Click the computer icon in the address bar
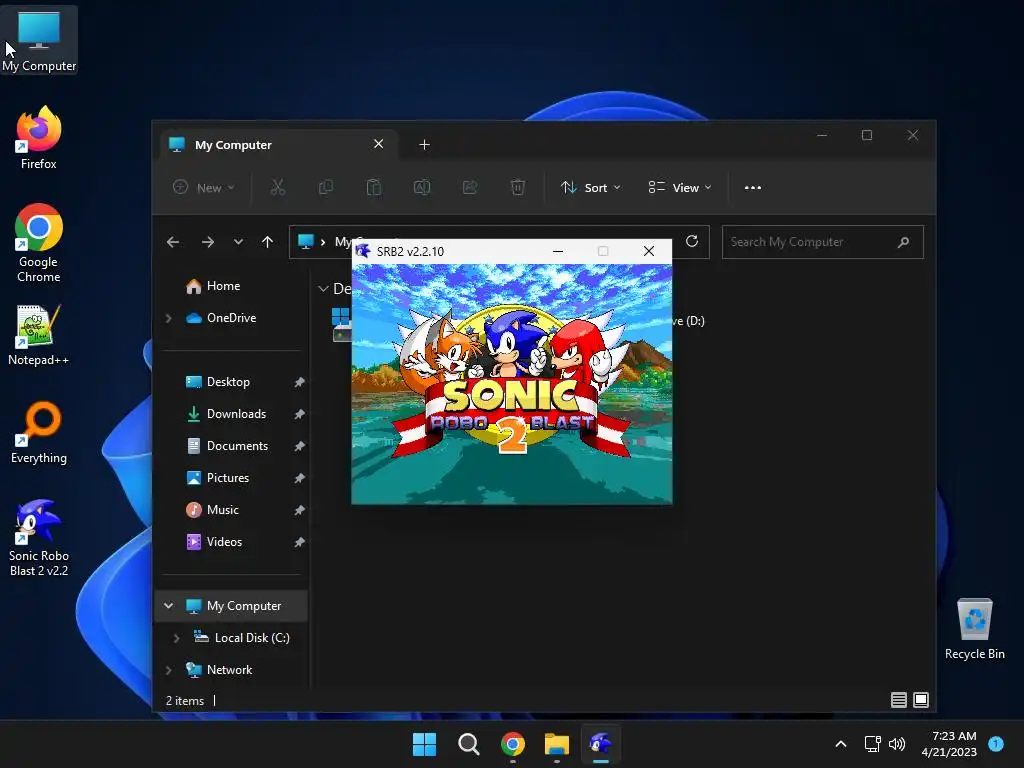The image size is (1024, 768). pos(305,241)
